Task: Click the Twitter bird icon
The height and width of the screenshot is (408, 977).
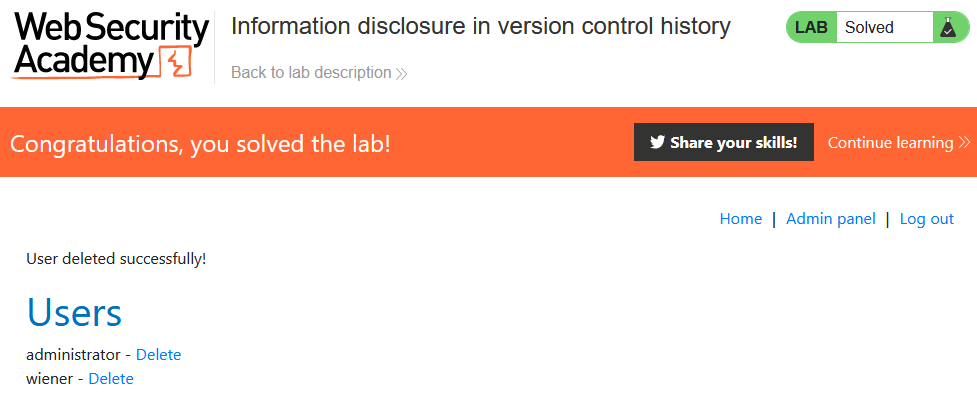Action: click(657, 142)
